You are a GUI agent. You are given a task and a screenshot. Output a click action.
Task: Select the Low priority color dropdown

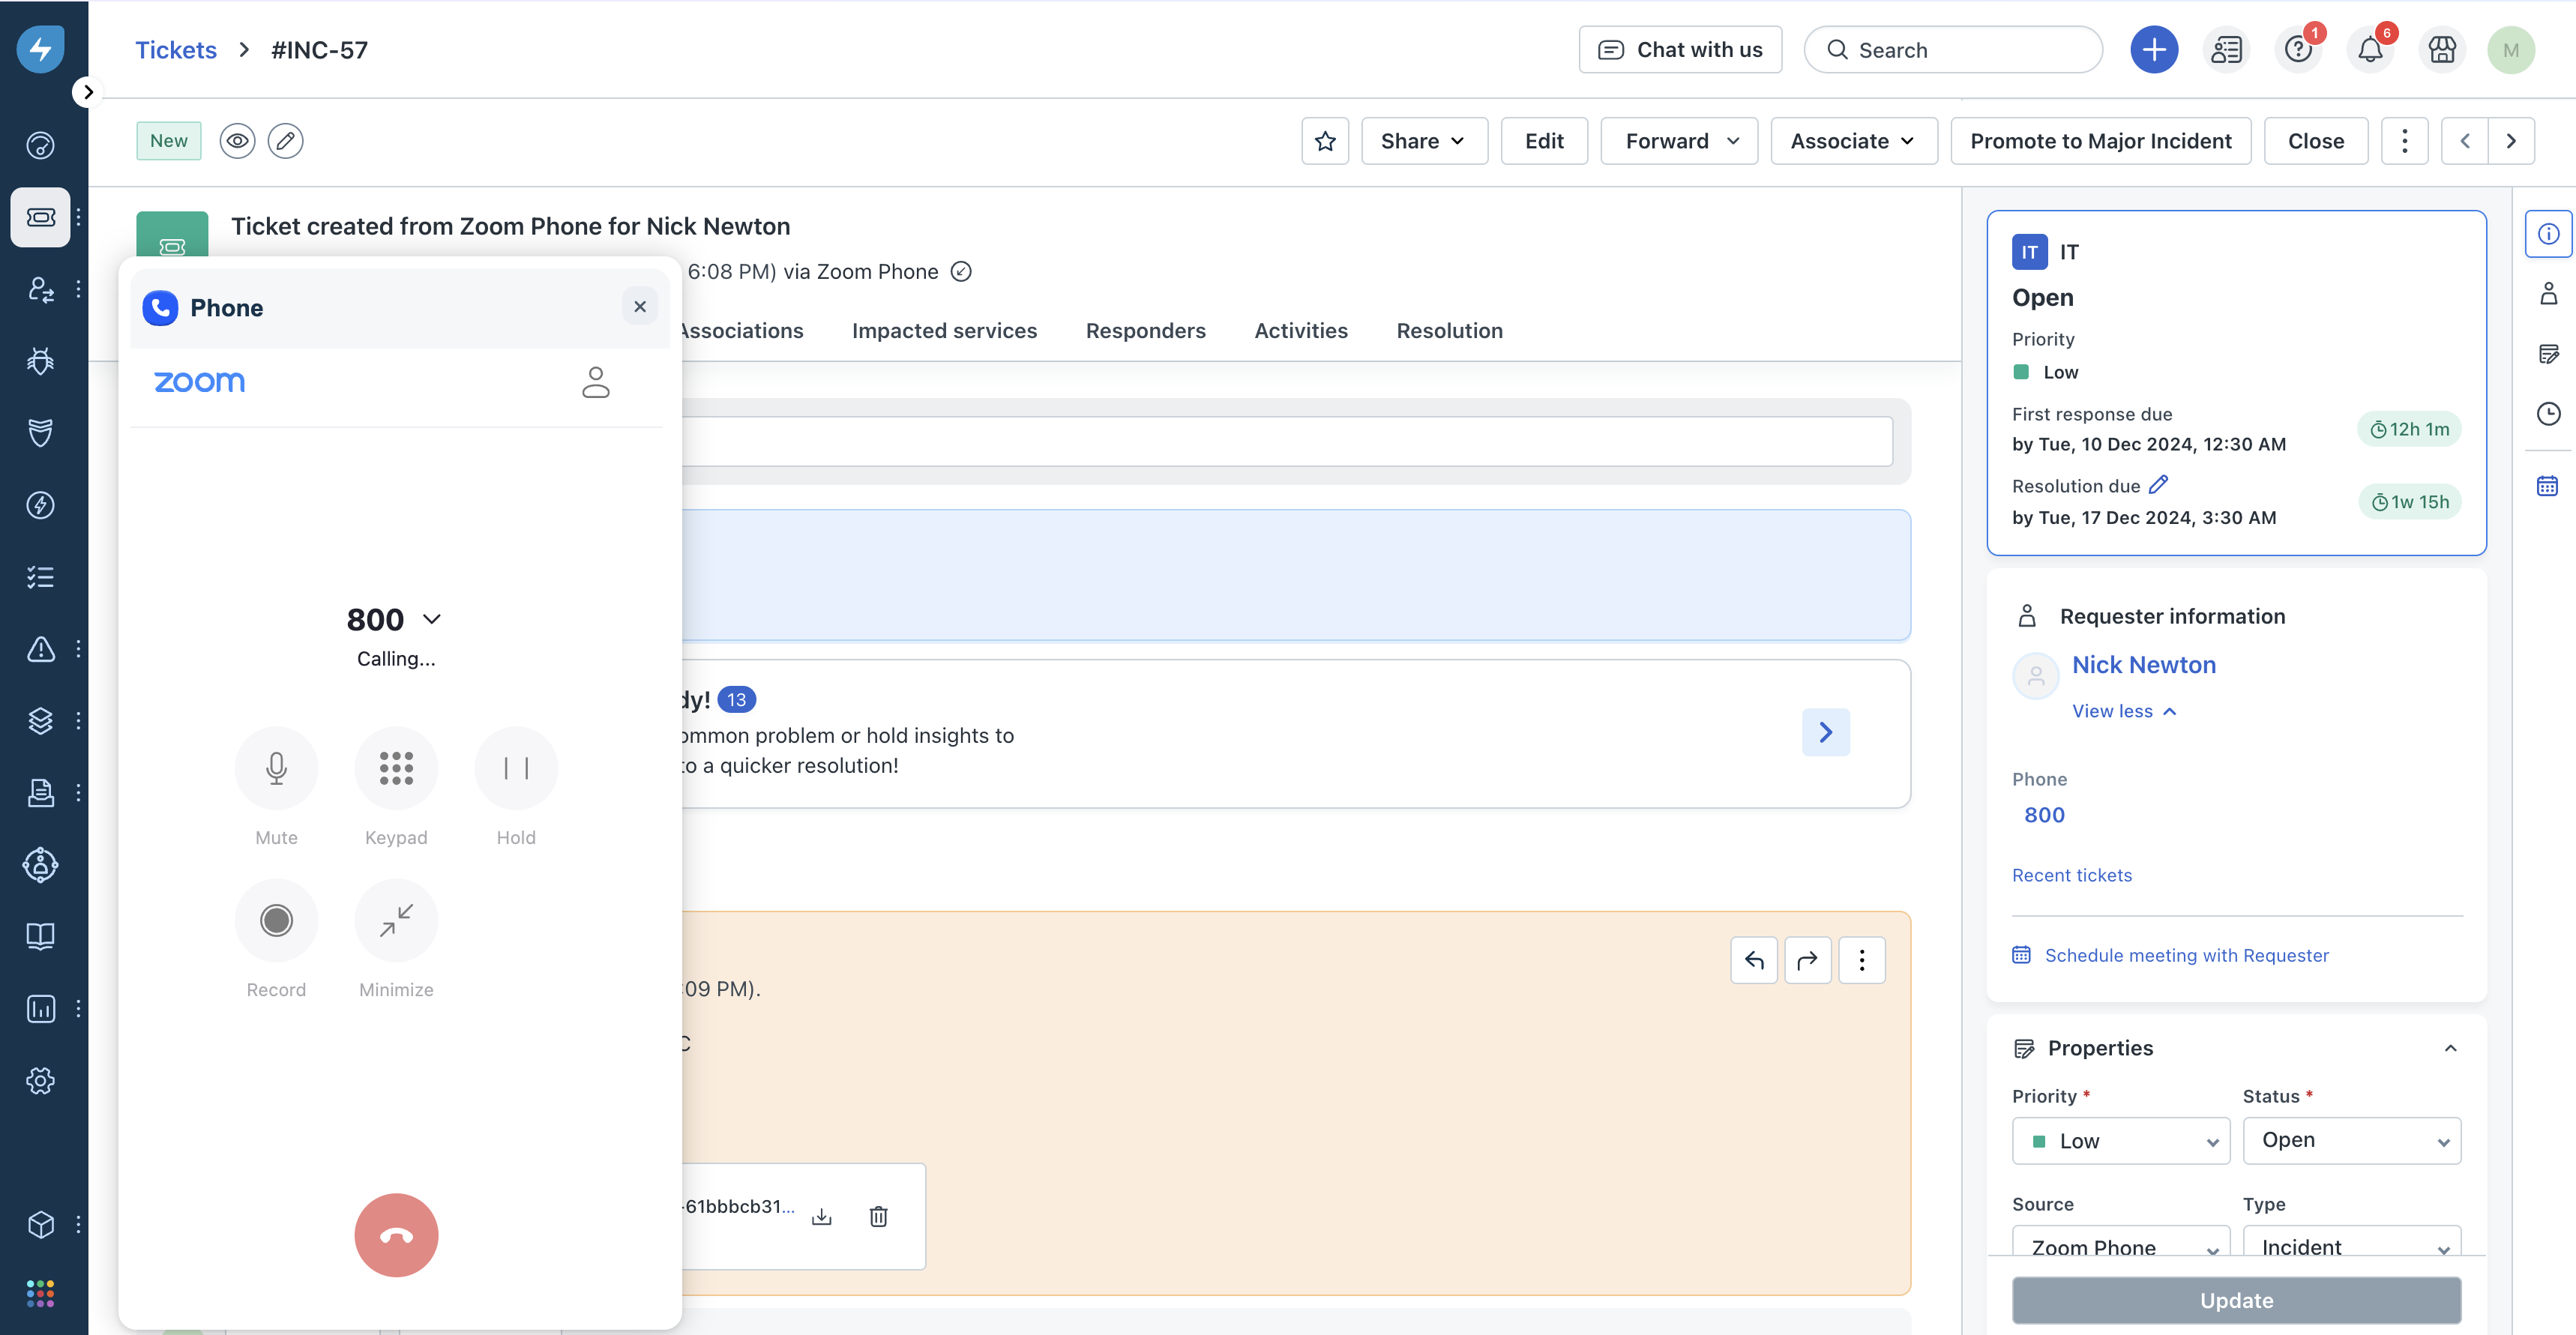point(2120,1140)
